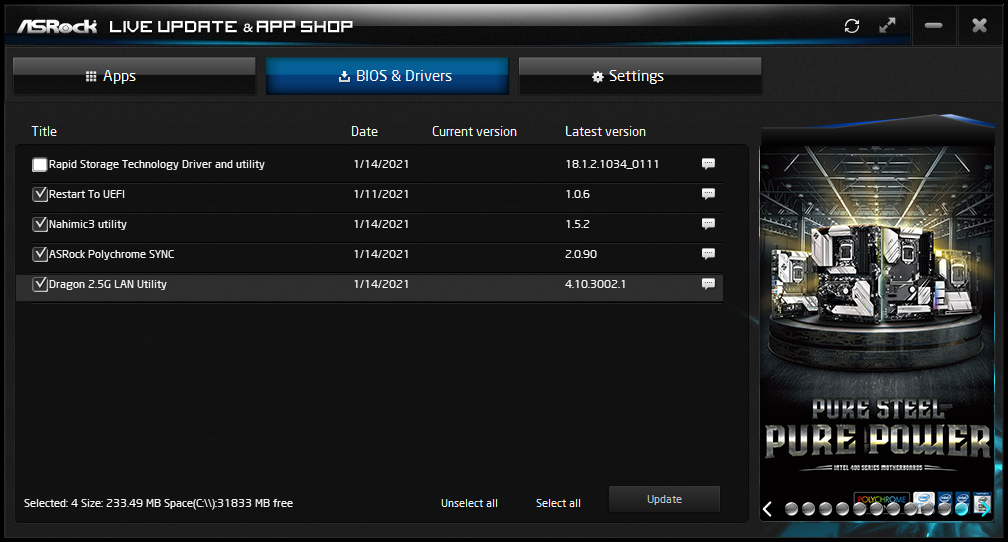This screenshot has width=1008, height=542.
Task: Select the highlighted cyan banner dot
Action: click(961, 509)
